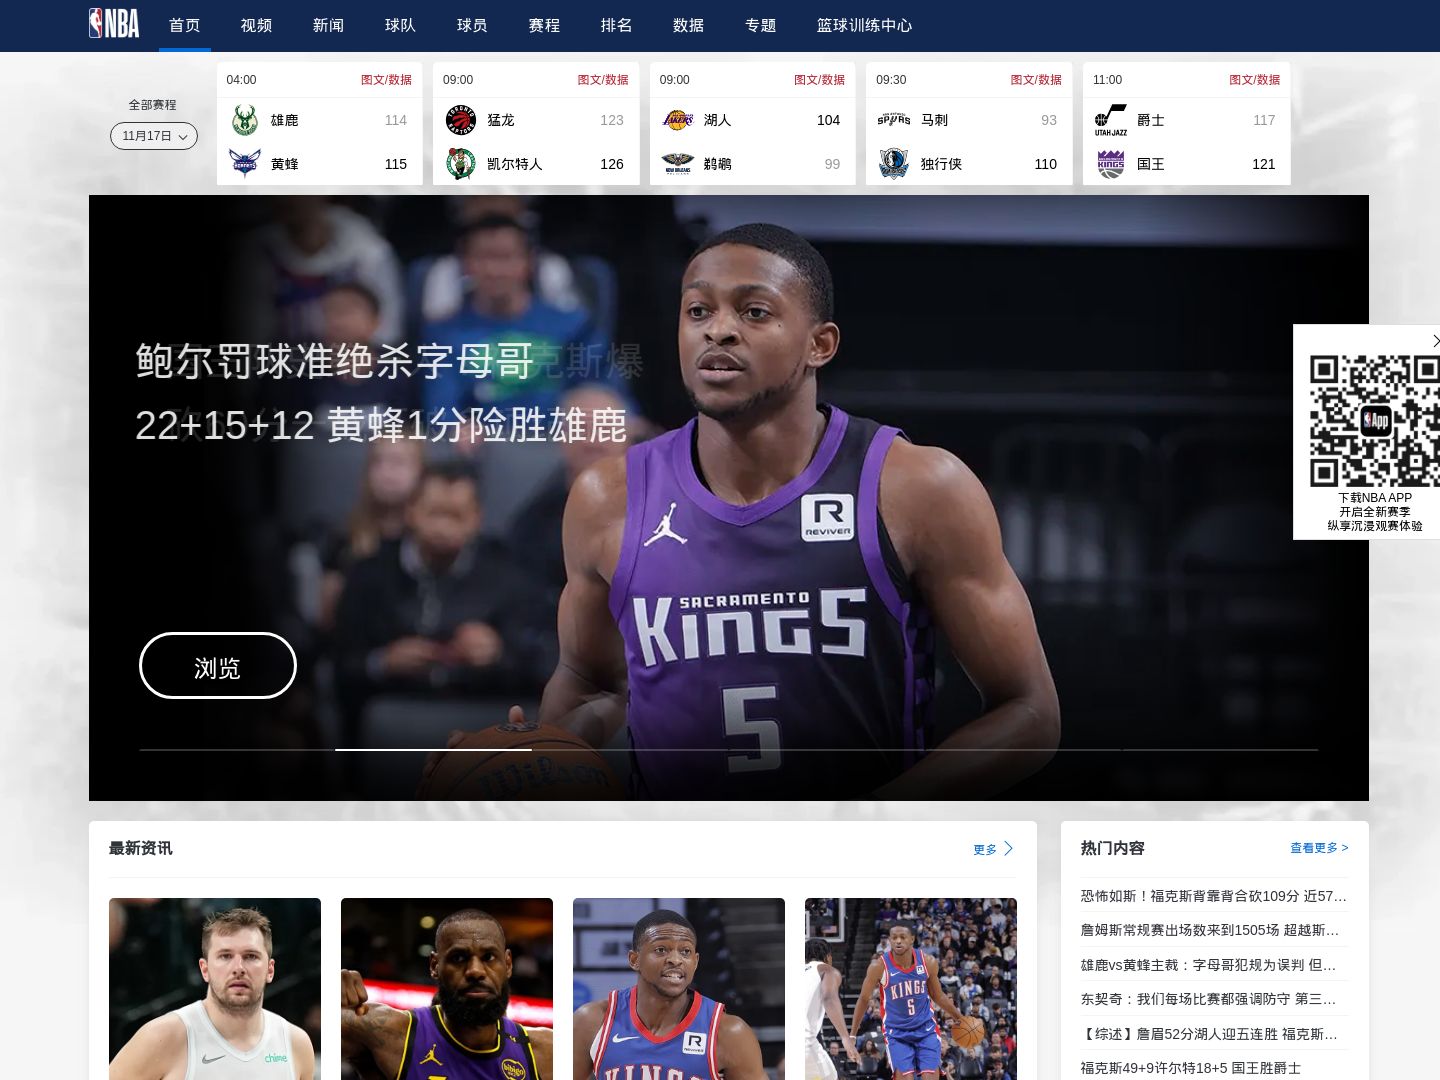The height and width of the screenshot is (1080, 1440).
Task: Click the Mavericks team logo
Action: pos(894,164)
